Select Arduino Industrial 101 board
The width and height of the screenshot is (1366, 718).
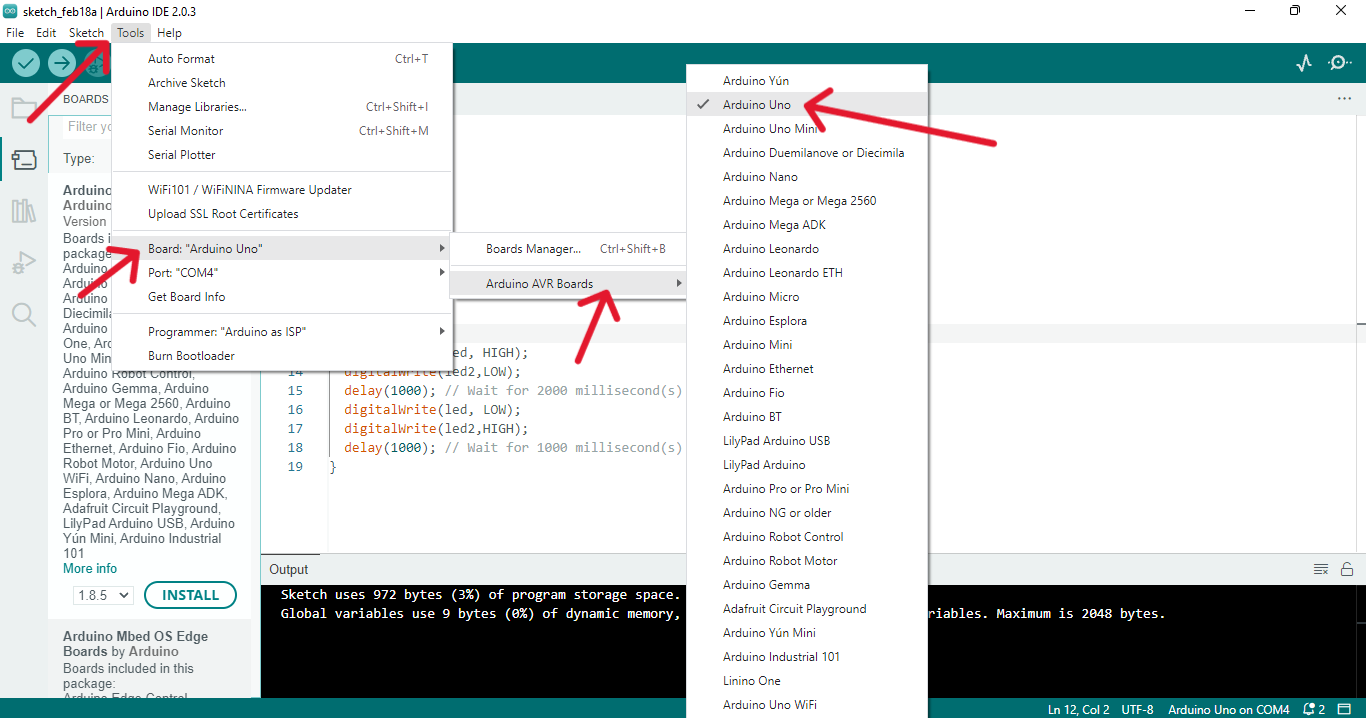pyautogui.click(x=807, y=657)
